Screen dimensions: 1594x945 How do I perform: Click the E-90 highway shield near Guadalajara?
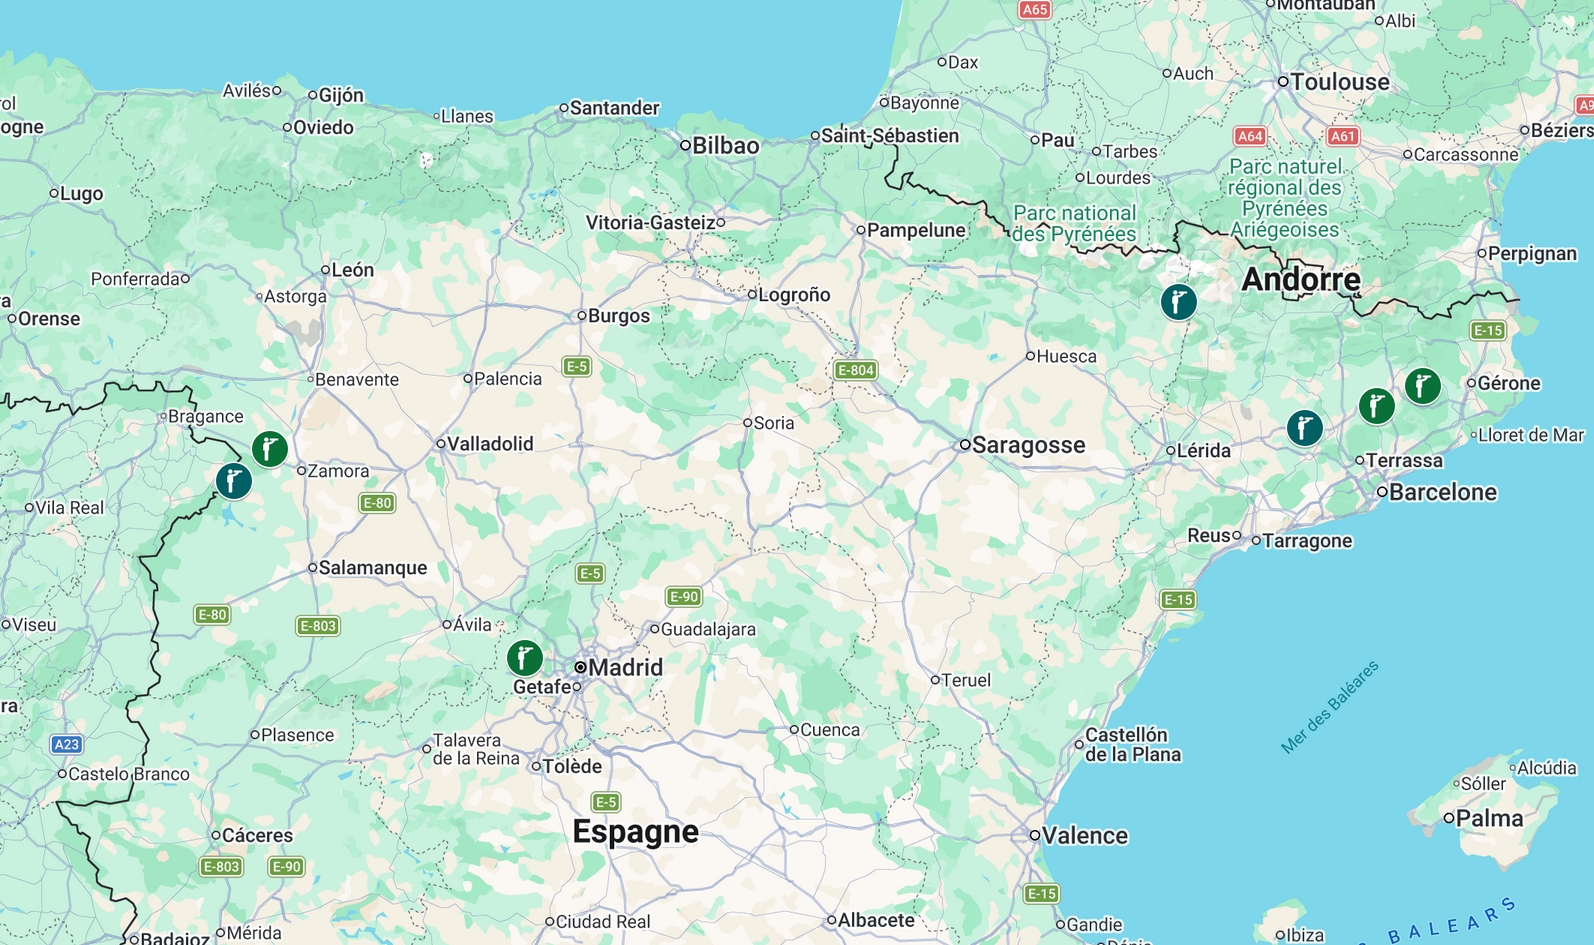pyautogui.click(x=684, y=597)
